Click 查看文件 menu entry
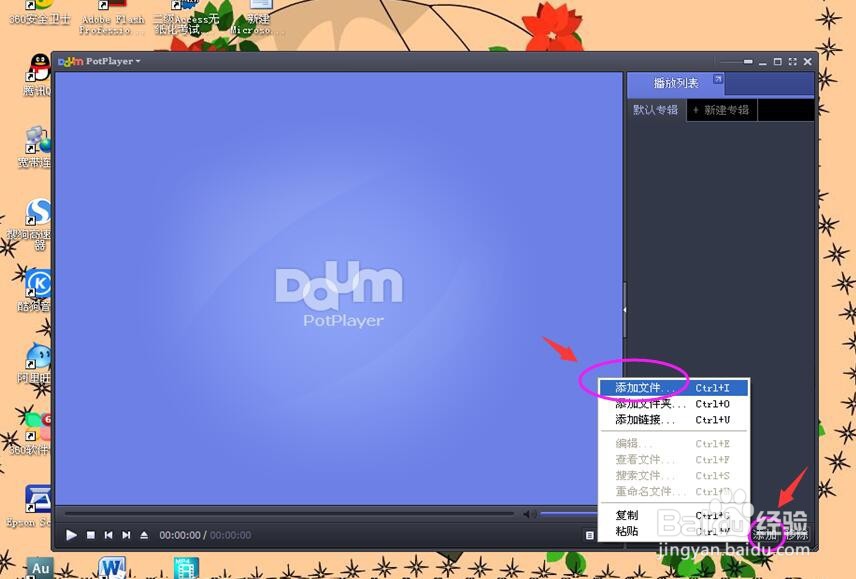The width and height of the screenshot is (856, 579). pyautogui.click(x=674, y=459)
